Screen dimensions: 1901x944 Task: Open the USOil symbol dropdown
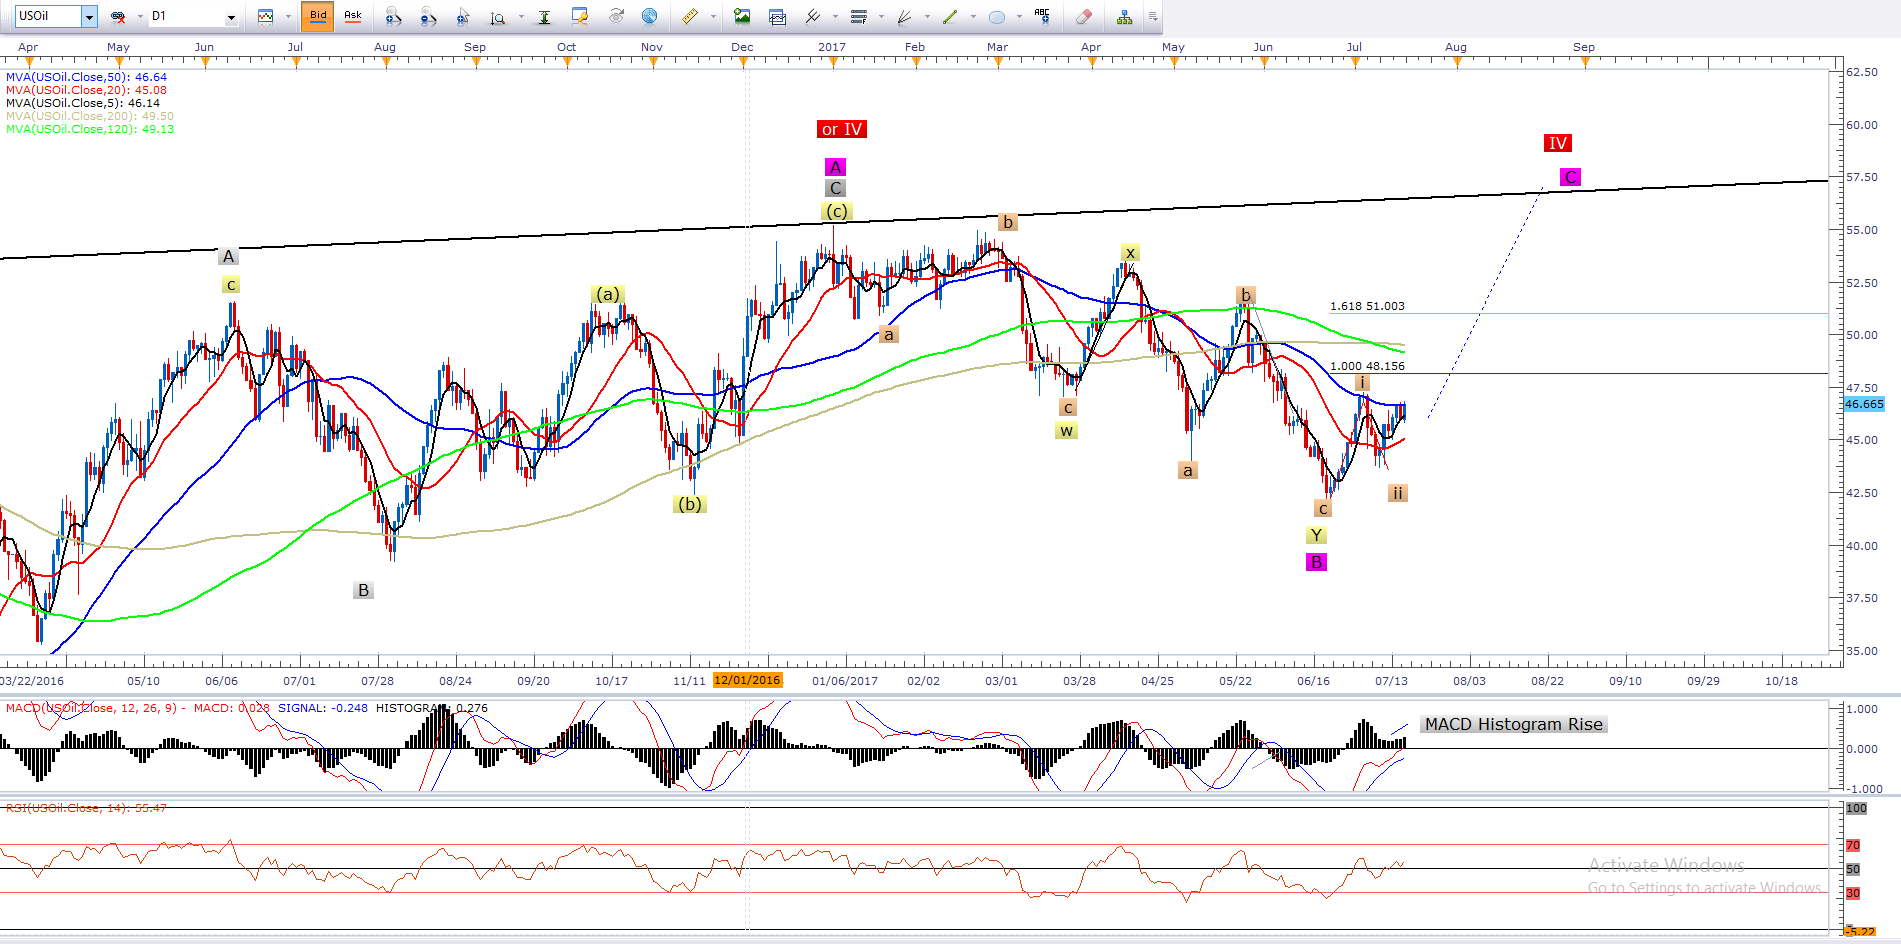[x=89, y=16]
